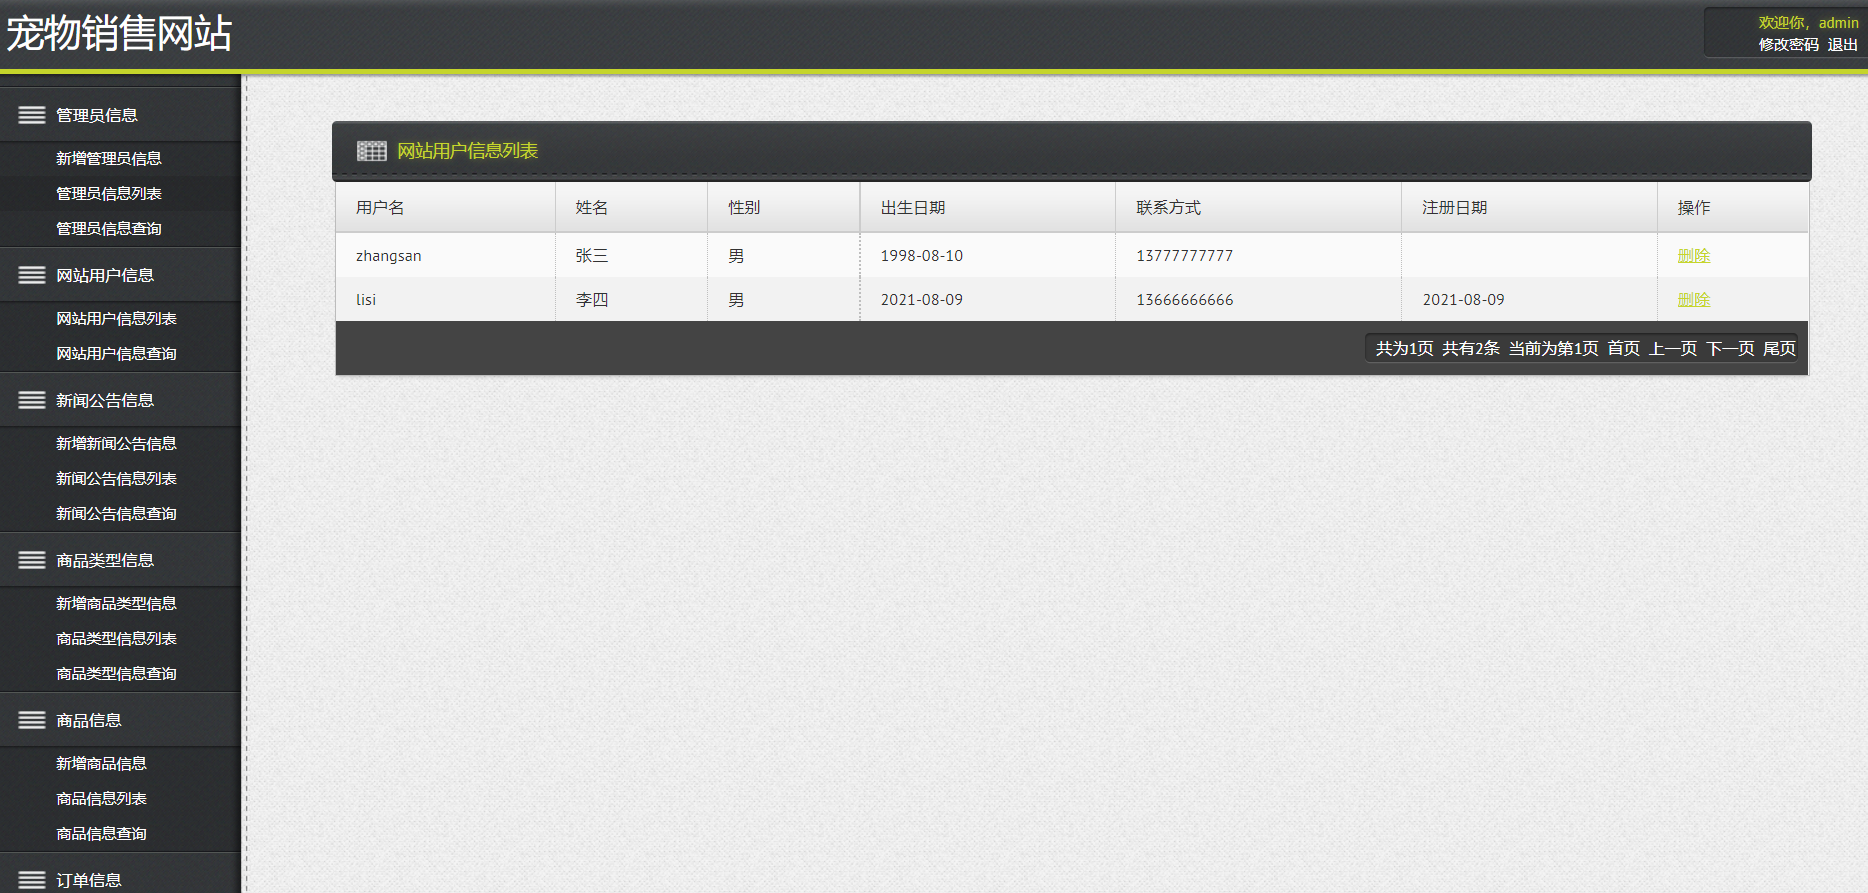The width and height of the screenshot is (1868, 893).
Task: Click the hamburger icon beside 新闻公告信息
Action: 32,400
